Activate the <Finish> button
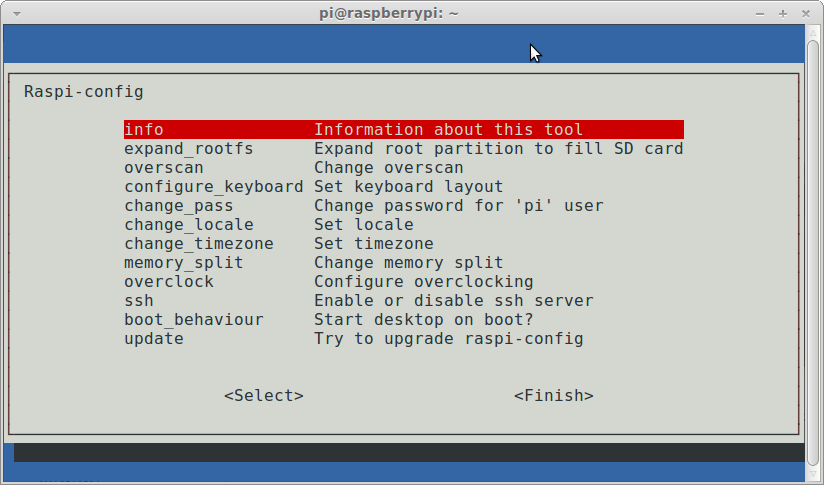Screen dimensions: 824x485 coord(554,395)
